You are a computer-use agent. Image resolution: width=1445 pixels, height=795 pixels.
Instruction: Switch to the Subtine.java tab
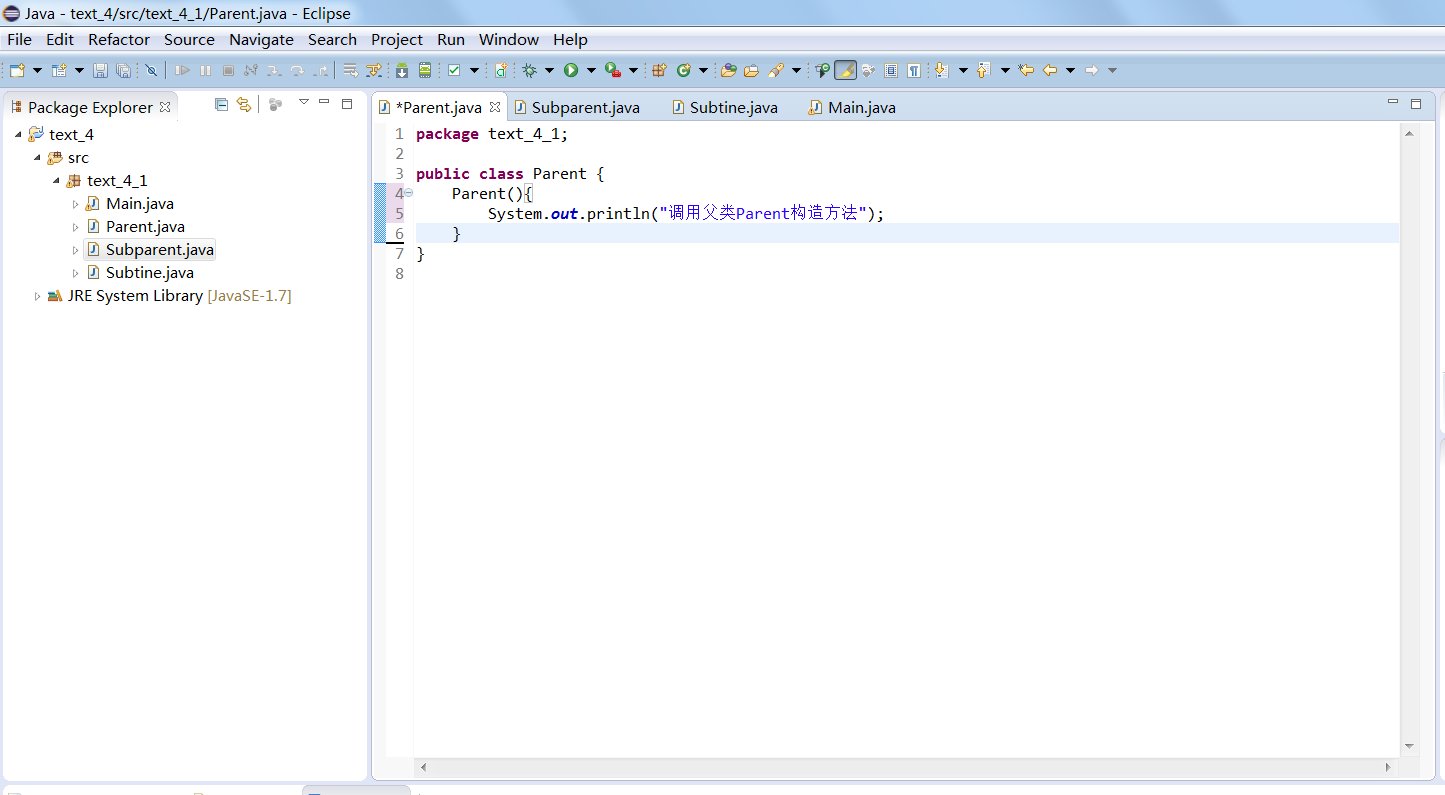[733, 107]
